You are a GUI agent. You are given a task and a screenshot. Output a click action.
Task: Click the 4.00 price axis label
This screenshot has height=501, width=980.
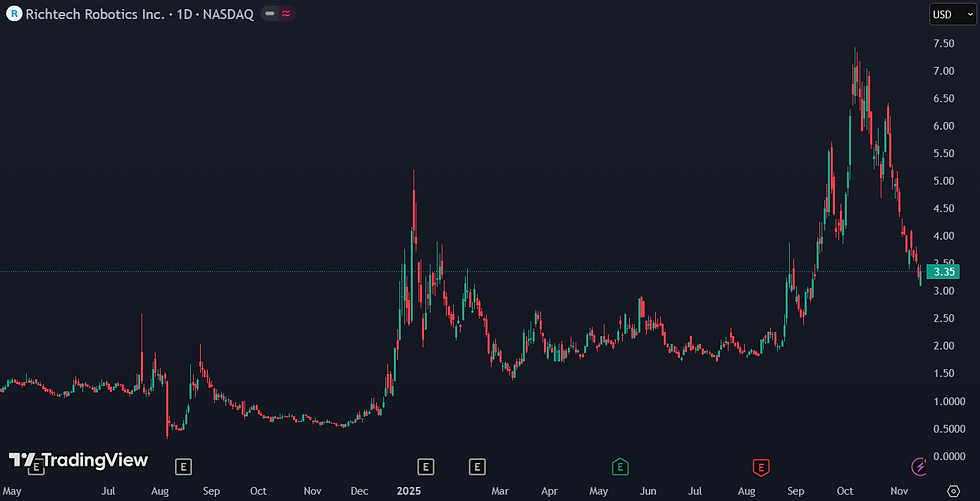coord(944,236)
